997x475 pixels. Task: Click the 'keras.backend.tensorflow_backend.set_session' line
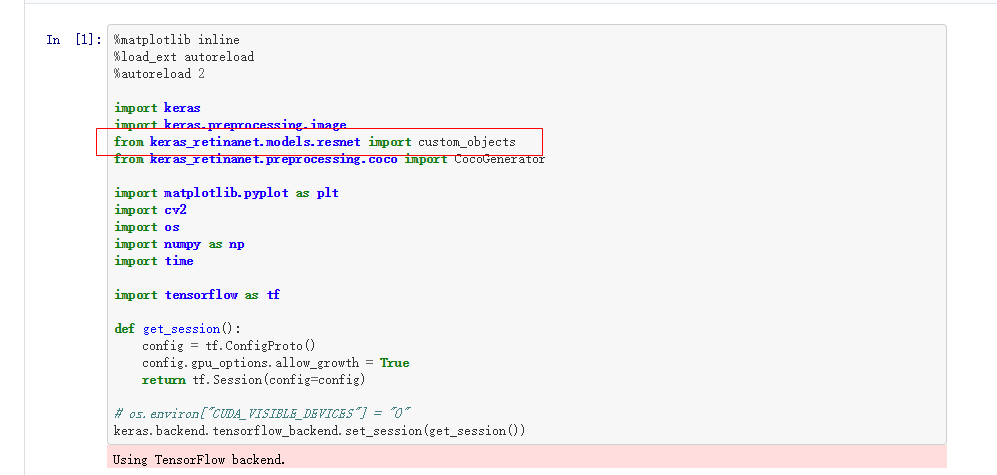click(320, 431)
